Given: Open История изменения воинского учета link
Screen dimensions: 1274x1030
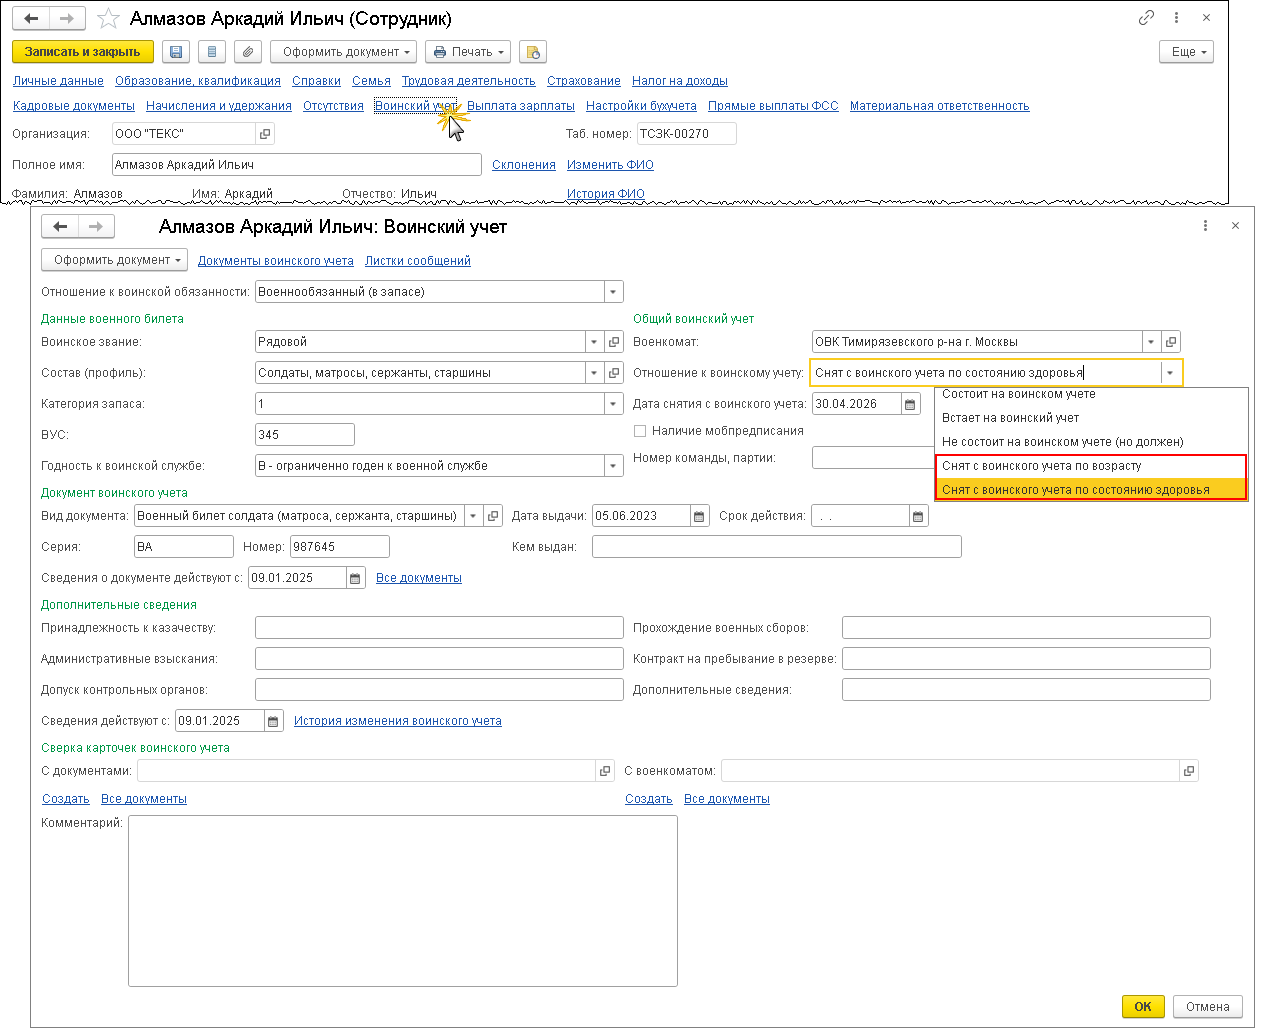Looking at the screenshot, I should click(x=398, y=721).
